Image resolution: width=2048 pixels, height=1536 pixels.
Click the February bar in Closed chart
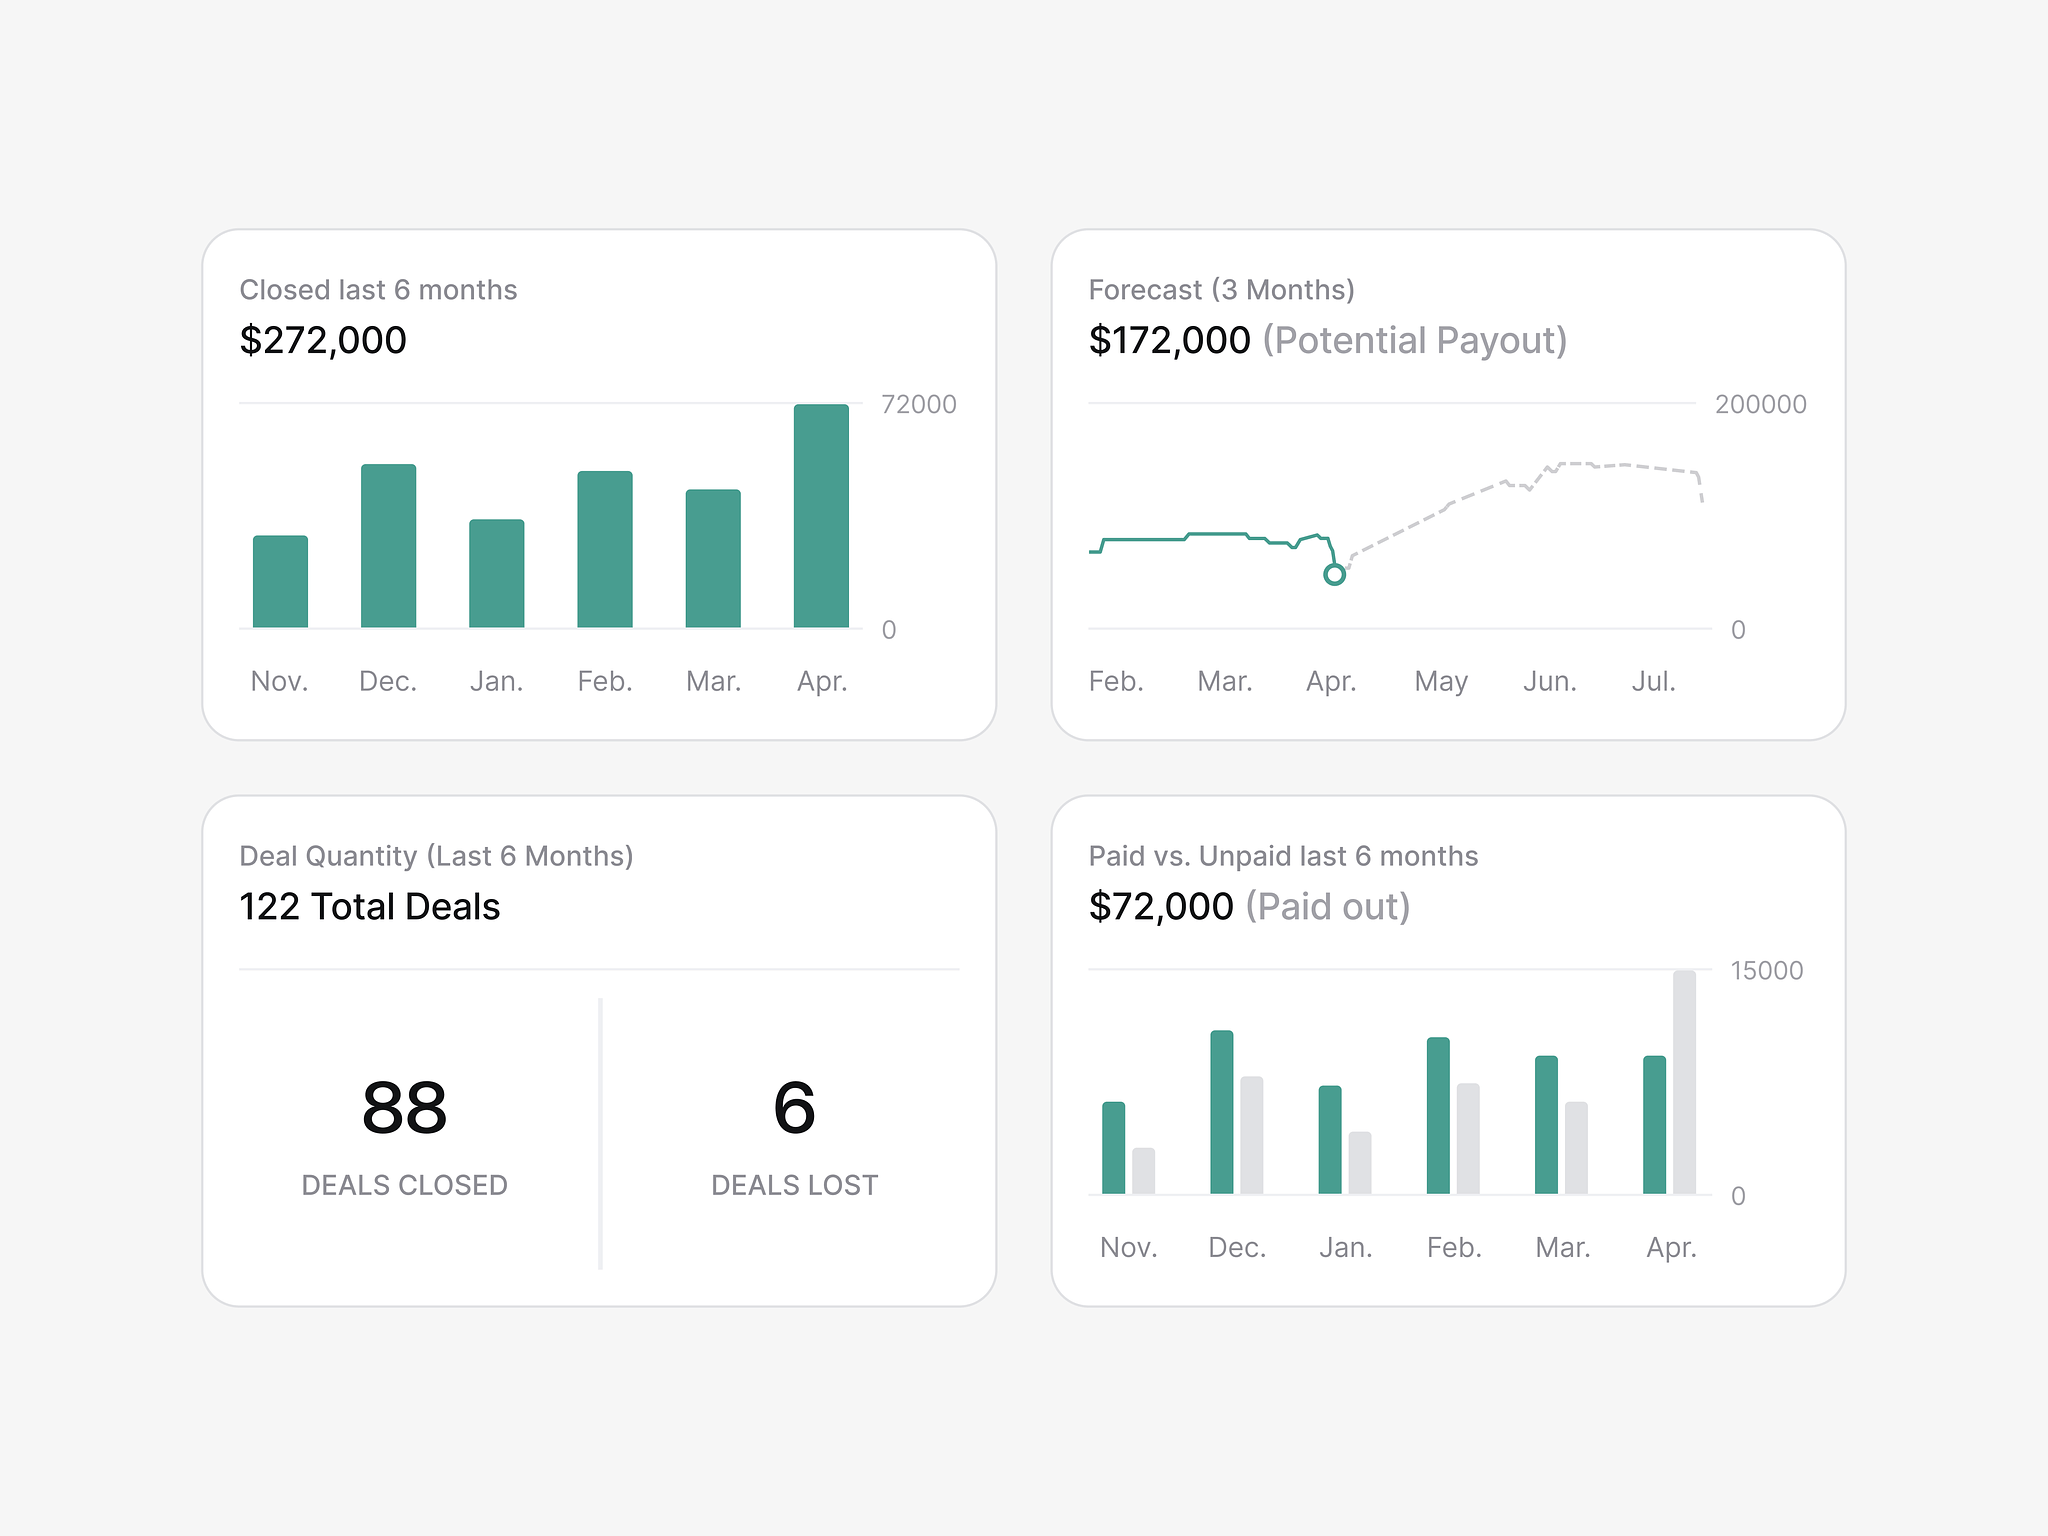(x=605, y=549)
